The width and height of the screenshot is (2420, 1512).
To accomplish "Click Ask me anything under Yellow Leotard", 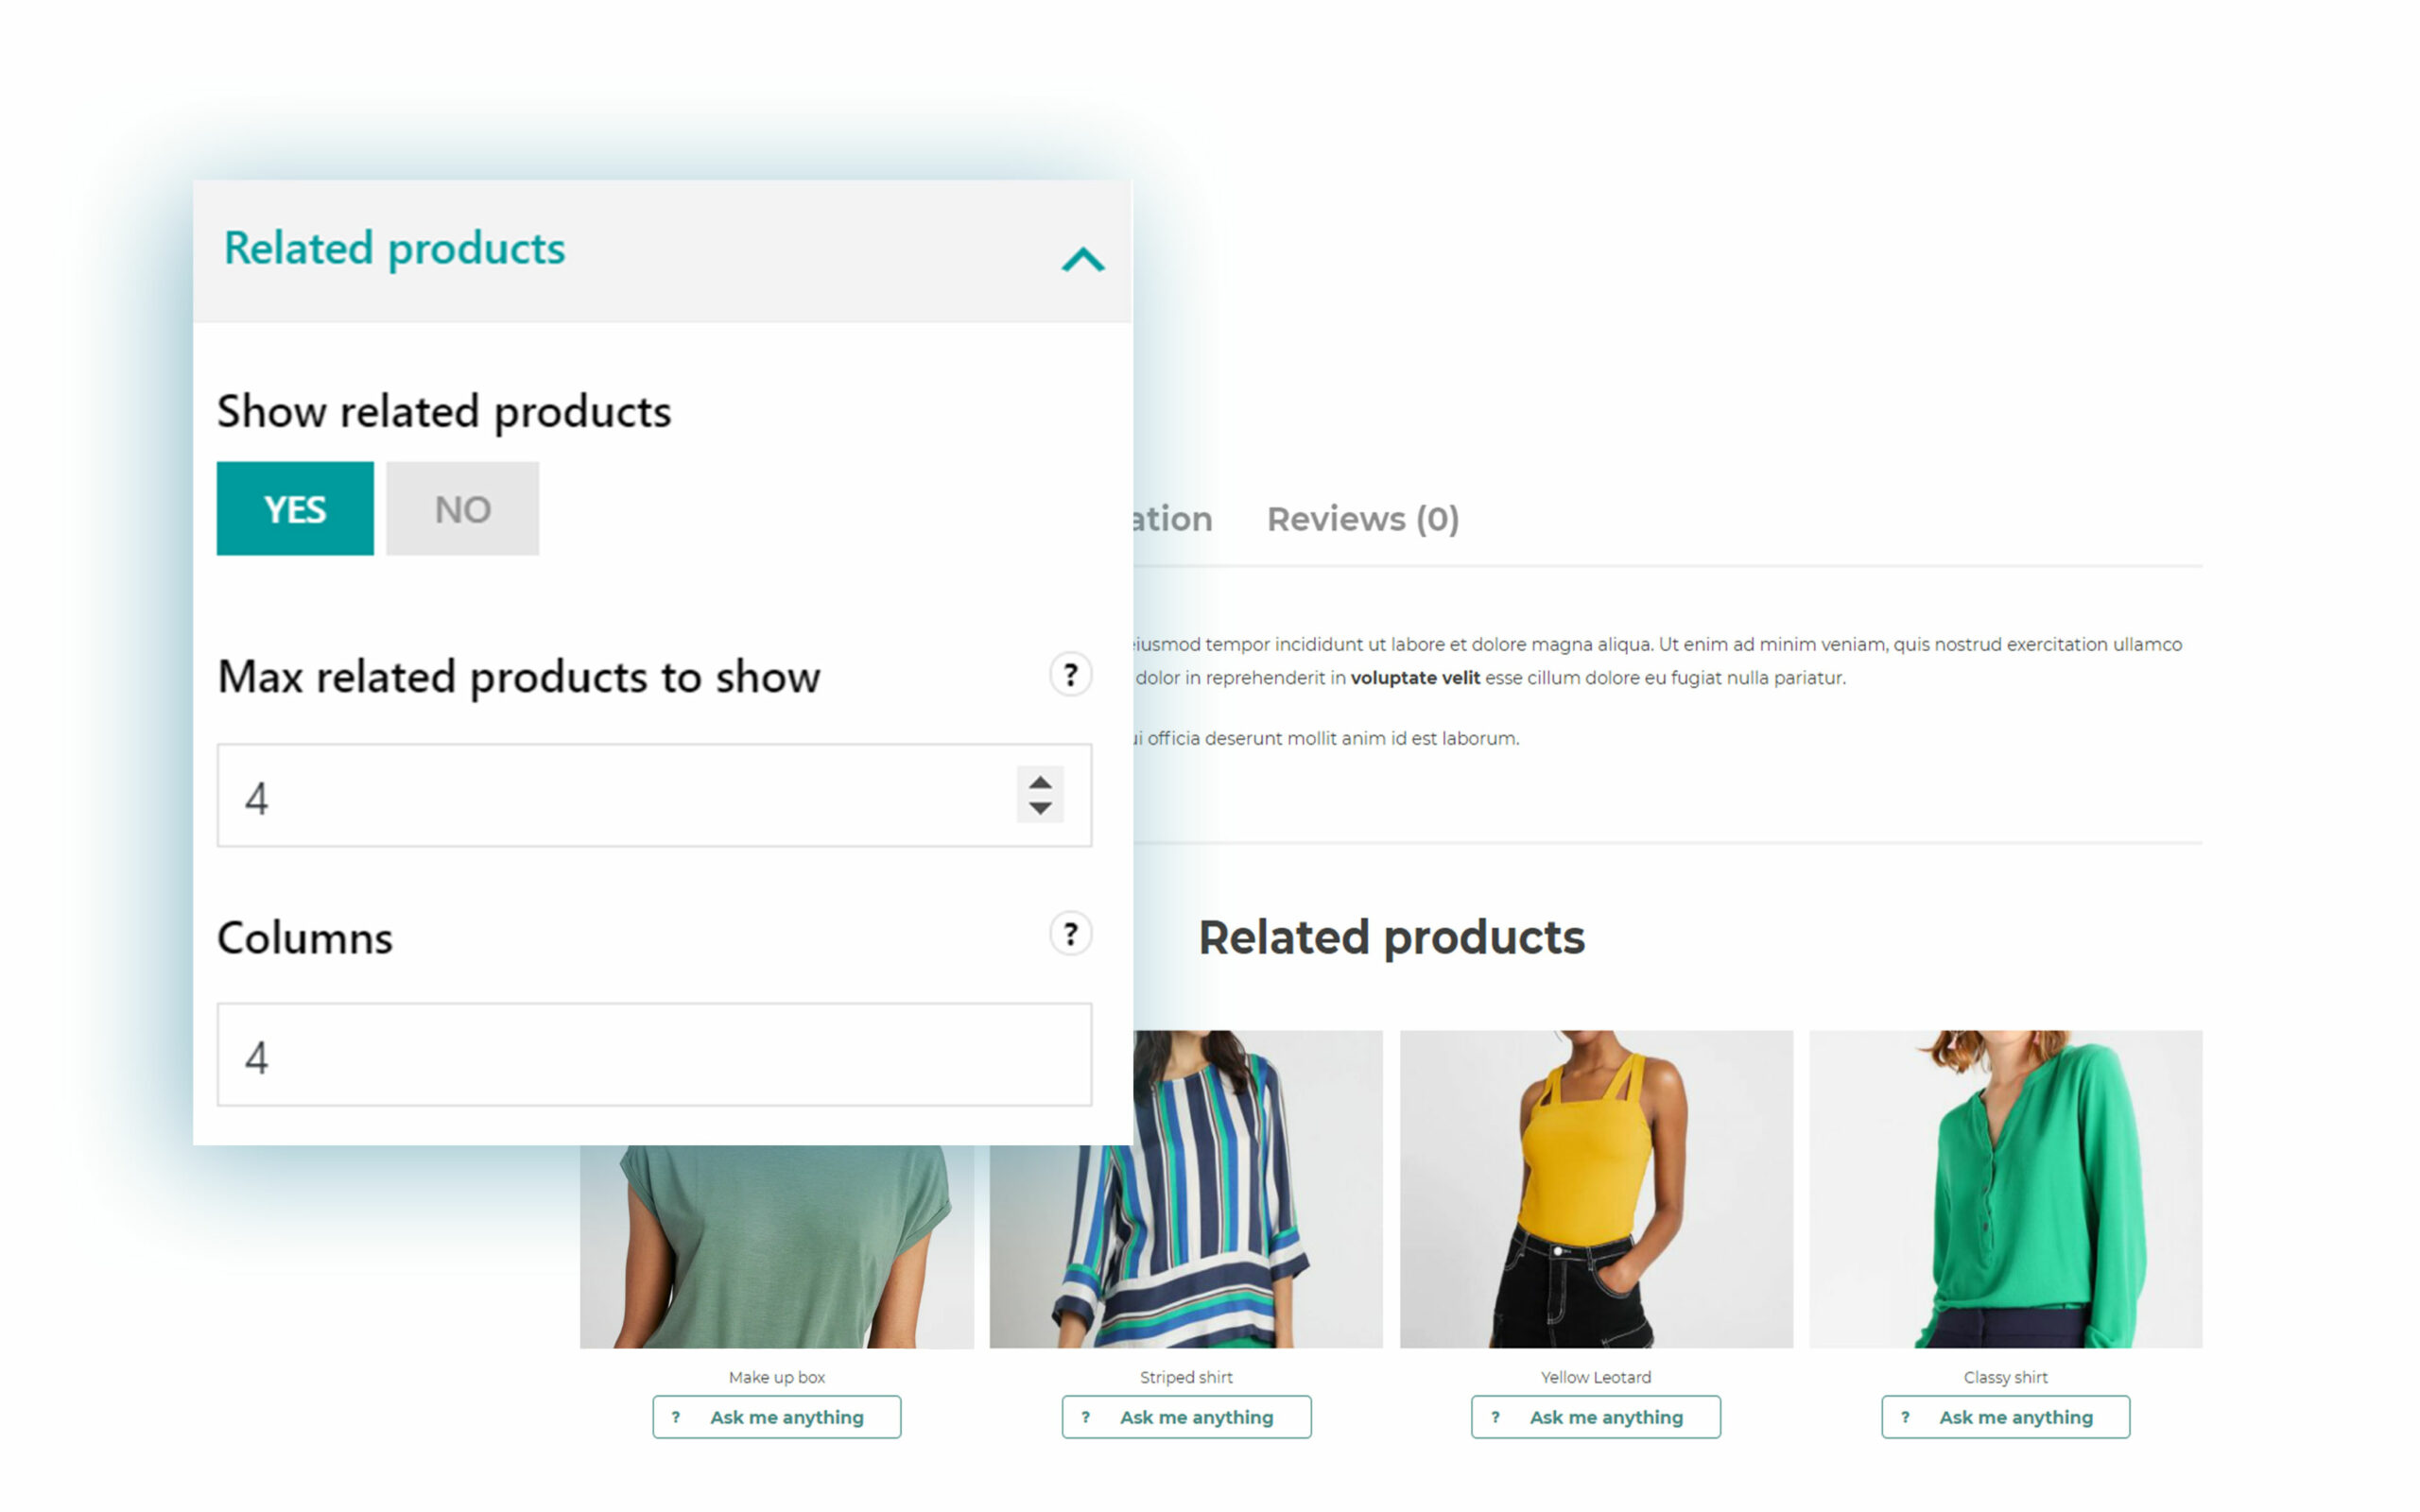I will [x=1595, y=1417].
